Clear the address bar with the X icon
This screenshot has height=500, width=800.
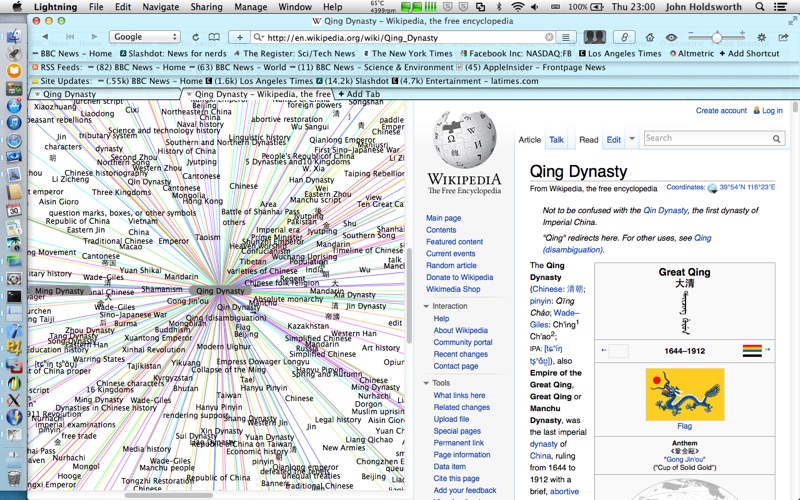pos(549,37)
